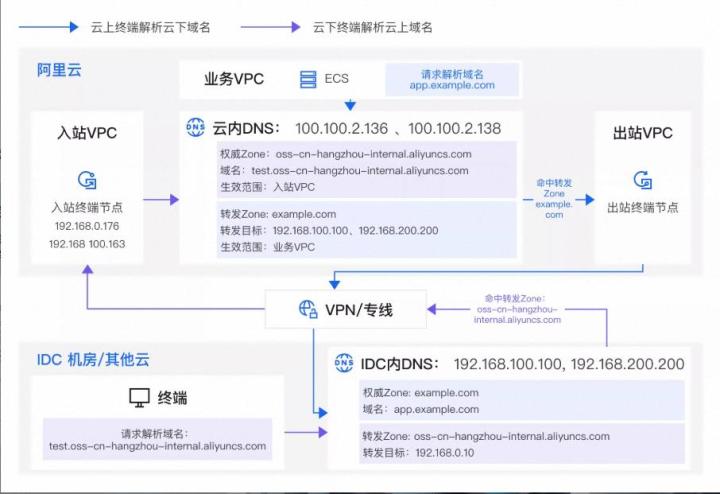
Task: Click legend 云下终端解析云上域名
Action: click(373, 27)
